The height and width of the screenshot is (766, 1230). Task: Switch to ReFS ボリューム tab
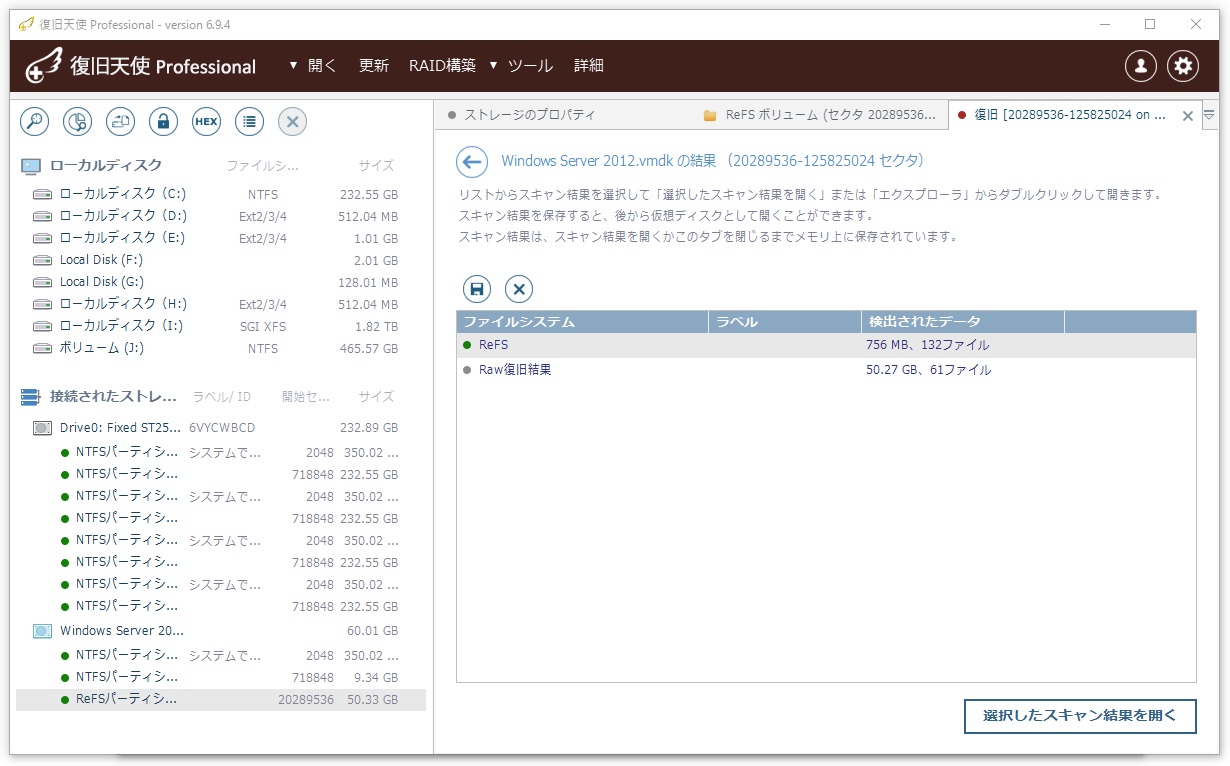820,115
